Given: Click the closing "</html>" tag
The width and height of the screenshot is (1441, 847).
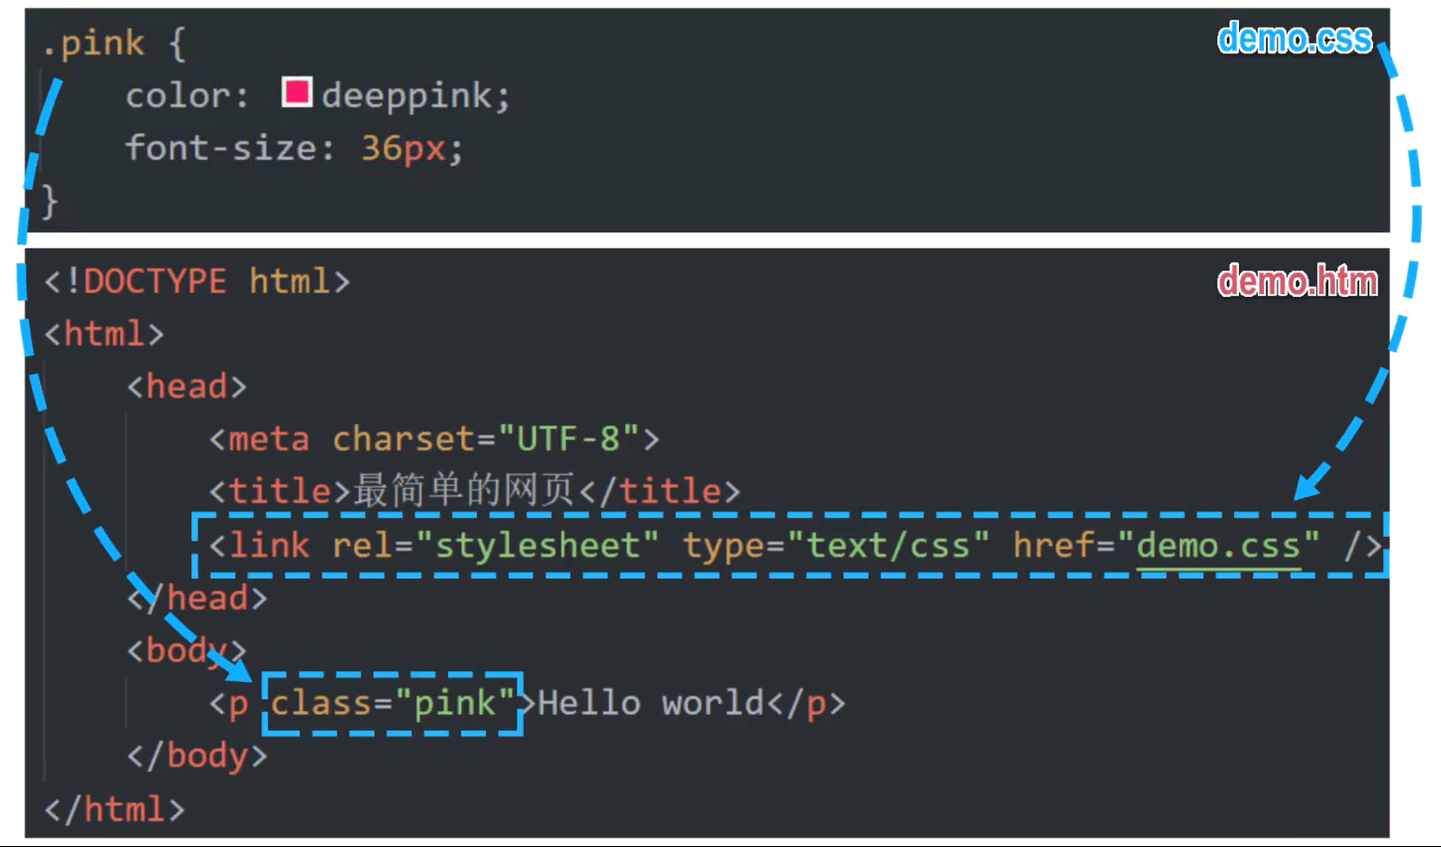Looking at the screenshot, I should tap(115, 809).
